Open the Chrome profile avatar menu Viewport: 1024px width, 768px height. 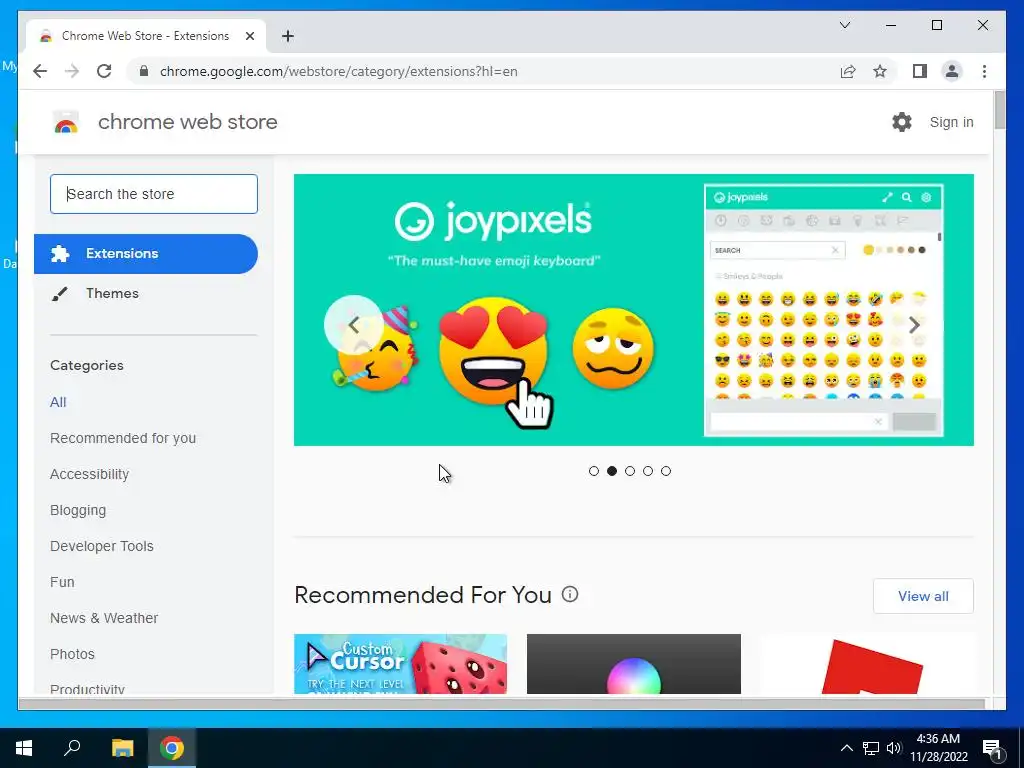pos(952,71)
